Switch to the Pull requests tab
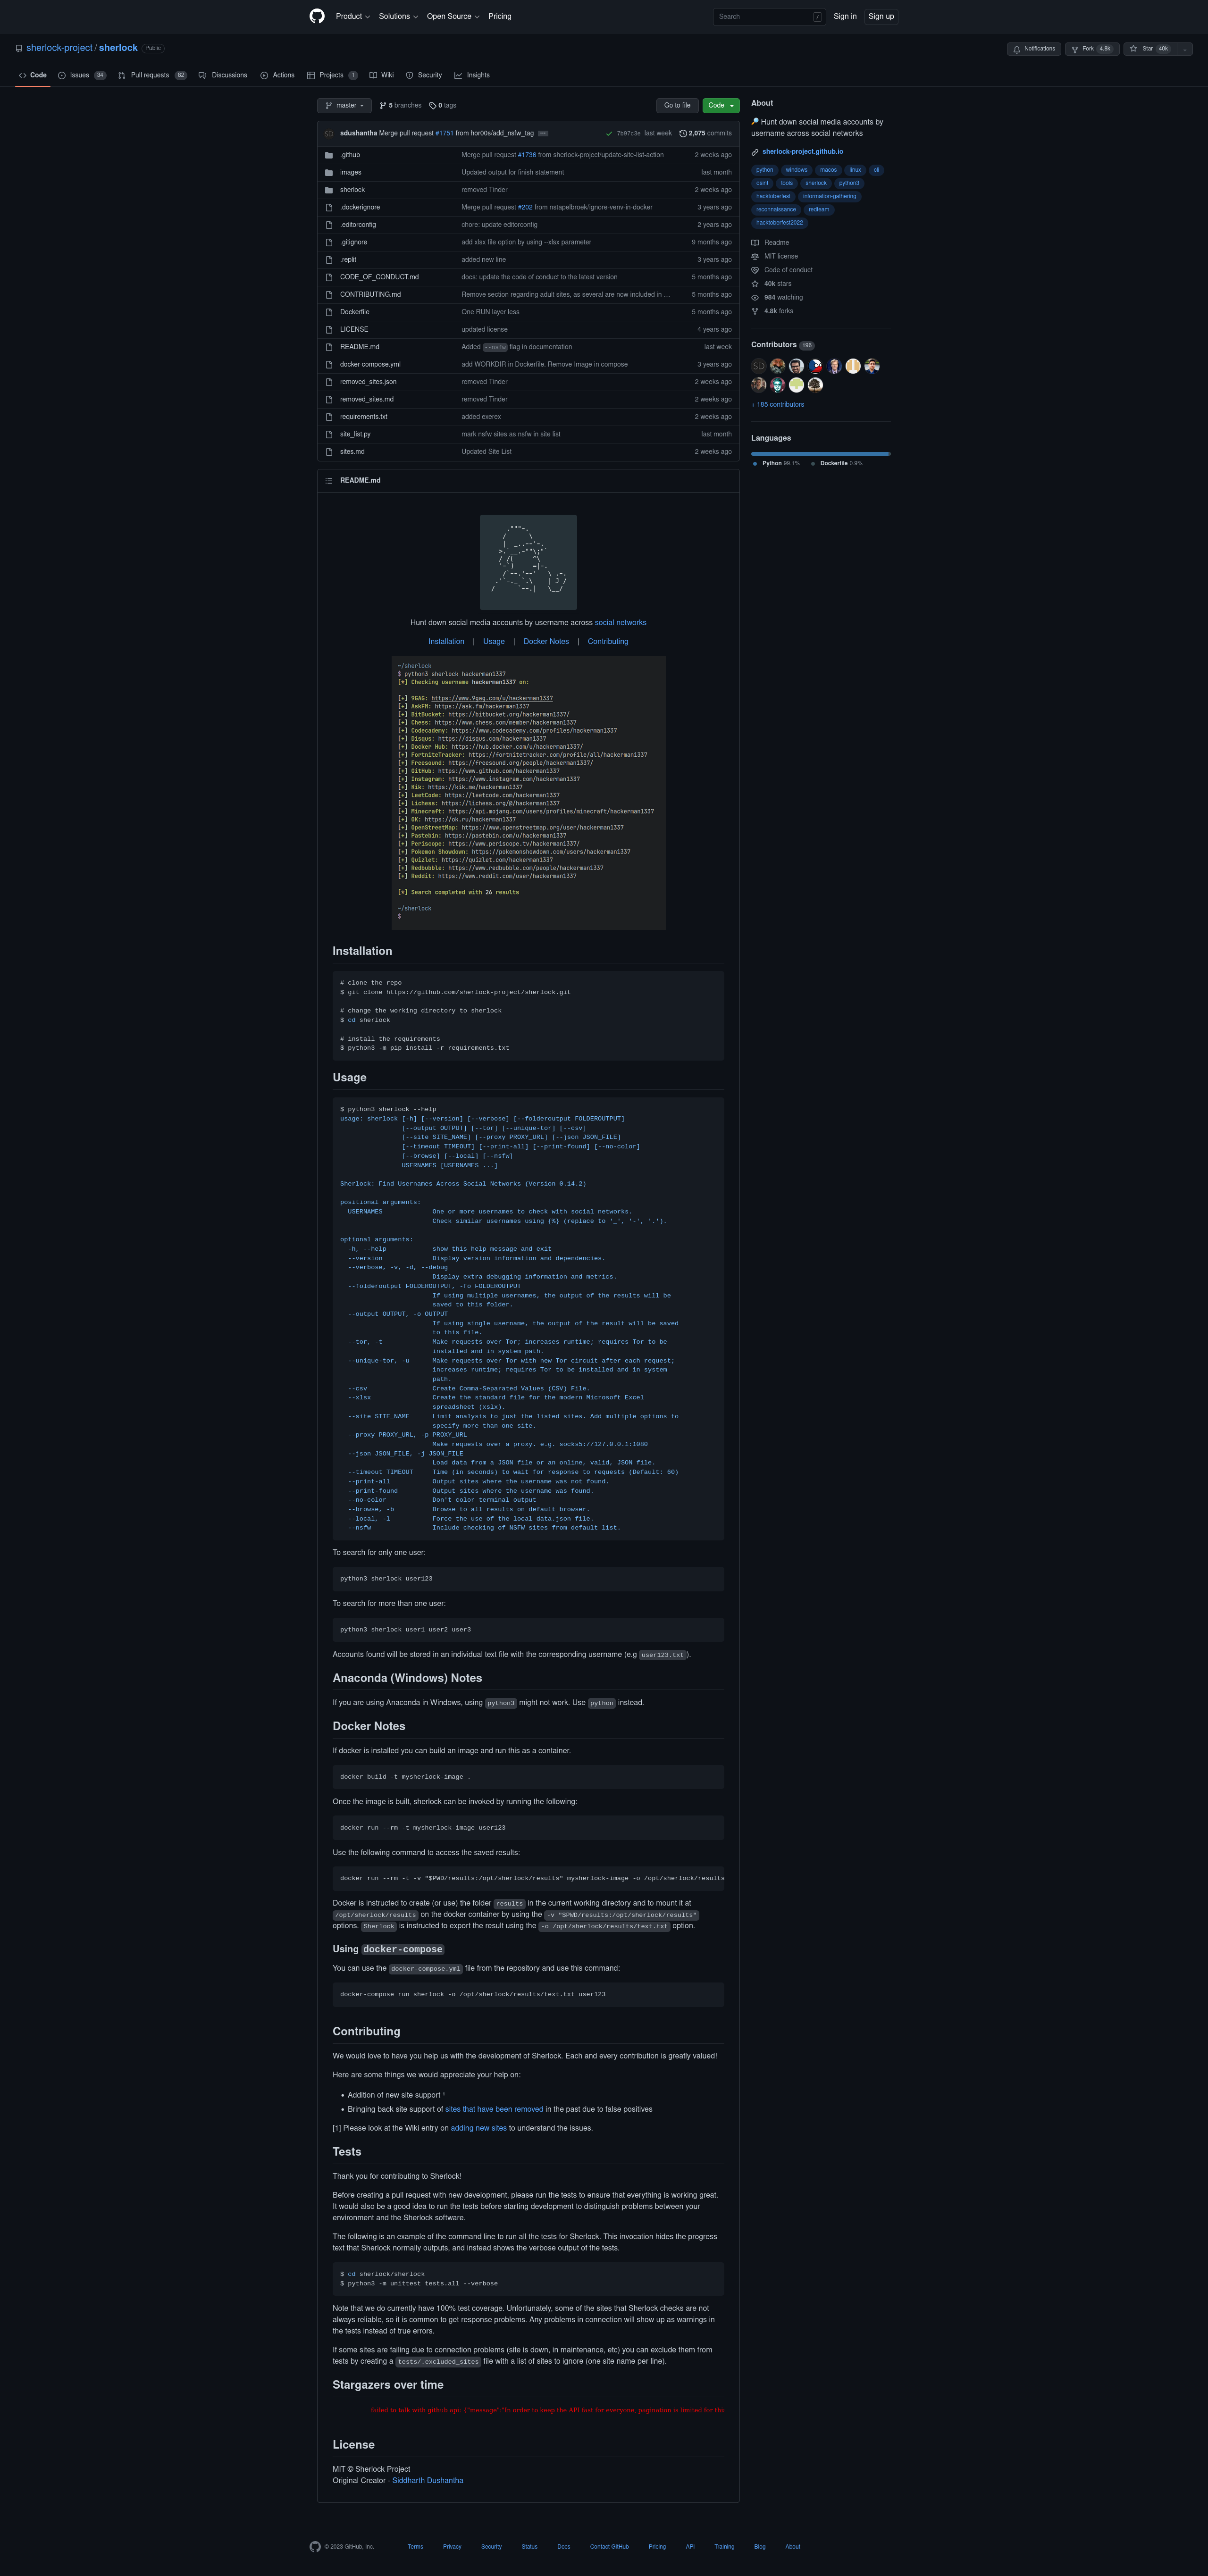 coord(152,75)
